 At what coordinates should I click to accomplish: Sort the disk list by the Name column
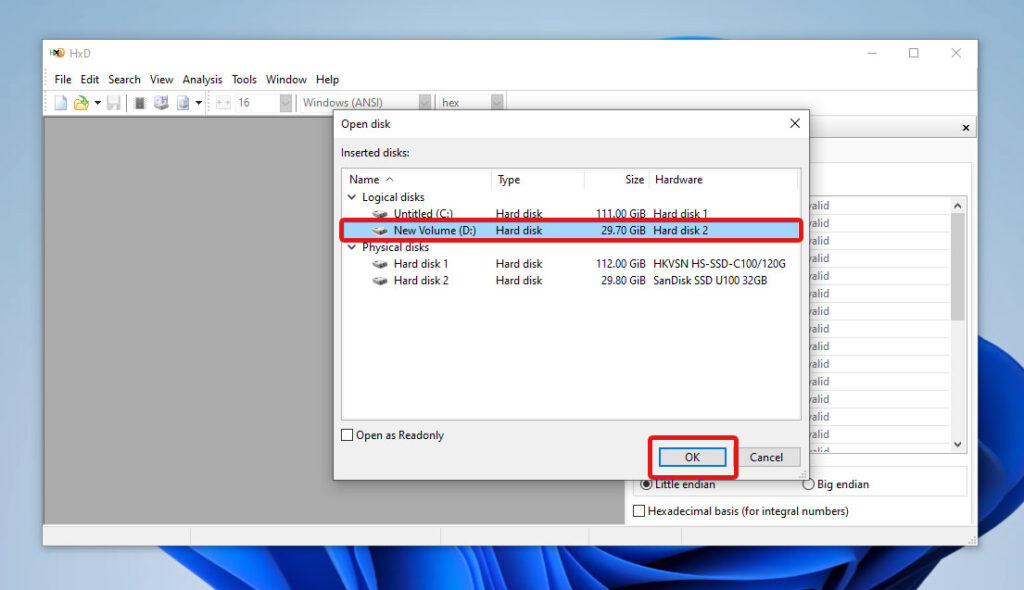[417, 179]
